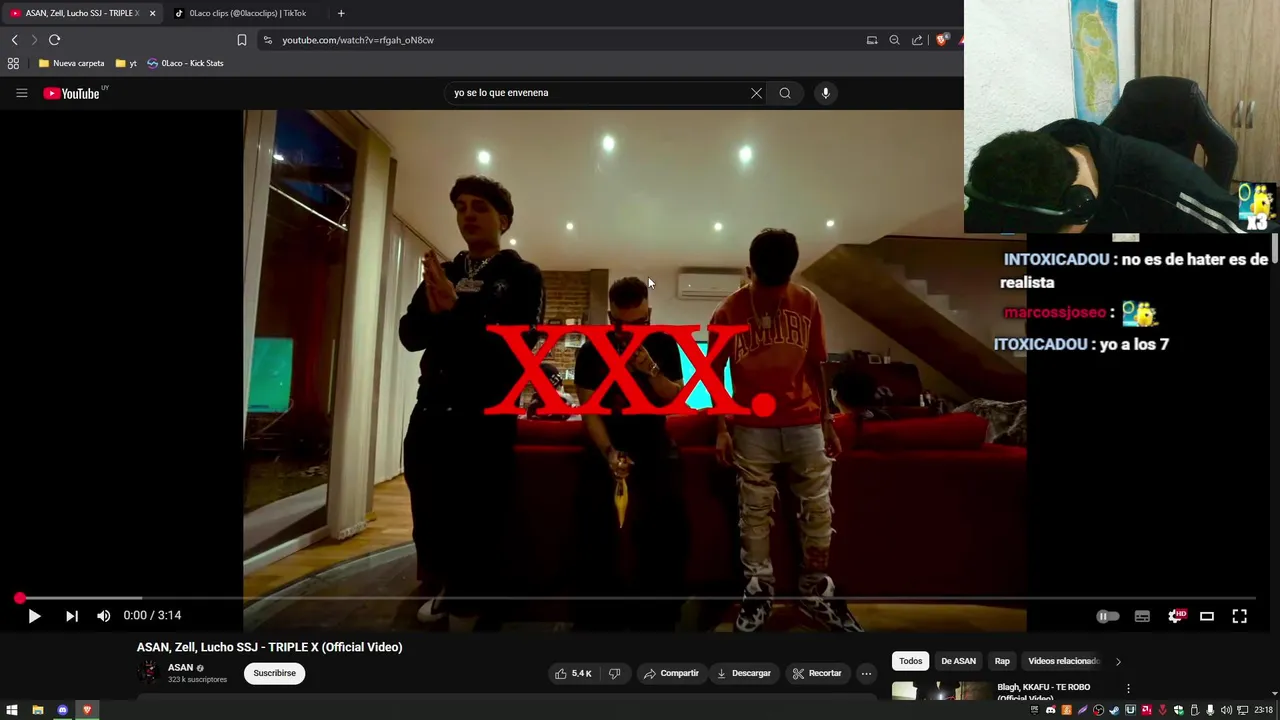This screenshot has width=1280, height=720.
Task: Turn on subtitles in the player
Action: [1142, 616]
